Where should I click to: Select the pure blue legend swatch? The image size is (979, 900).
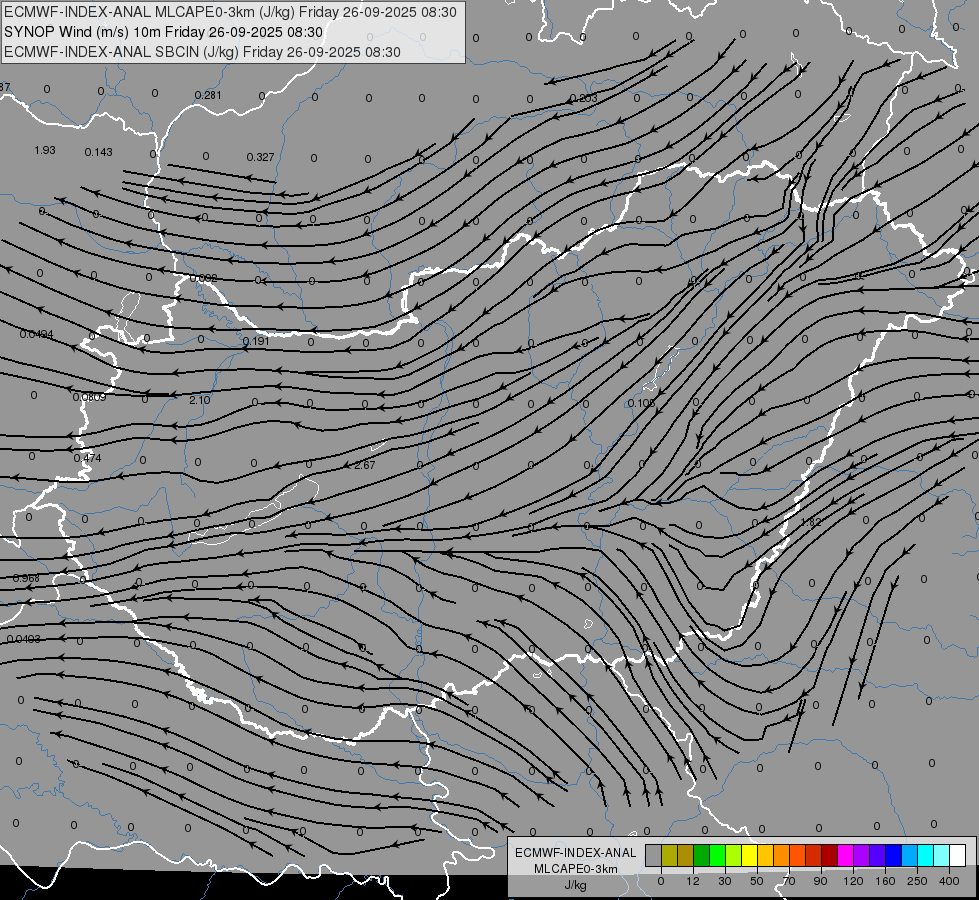[893, 855]
